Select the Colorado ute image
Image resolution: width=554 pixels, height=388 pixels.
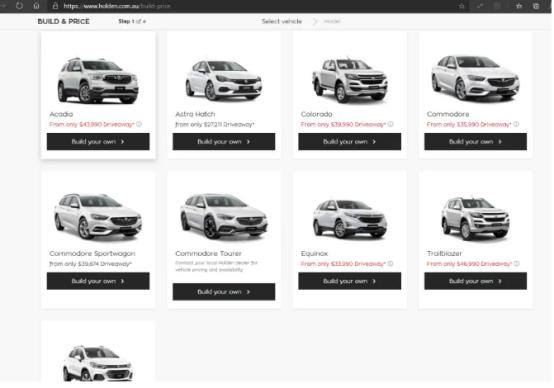point(349,80)
